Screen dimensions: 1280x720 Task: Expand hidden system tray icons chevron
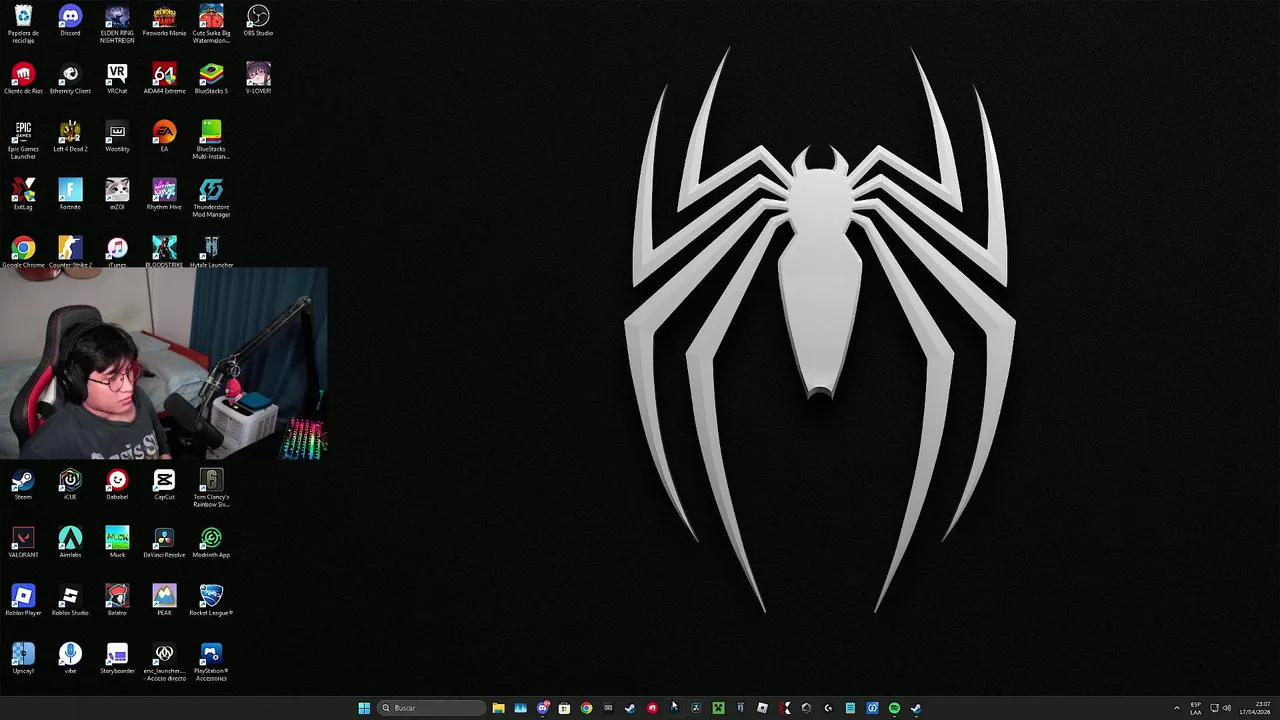(x=1176, y=708)
